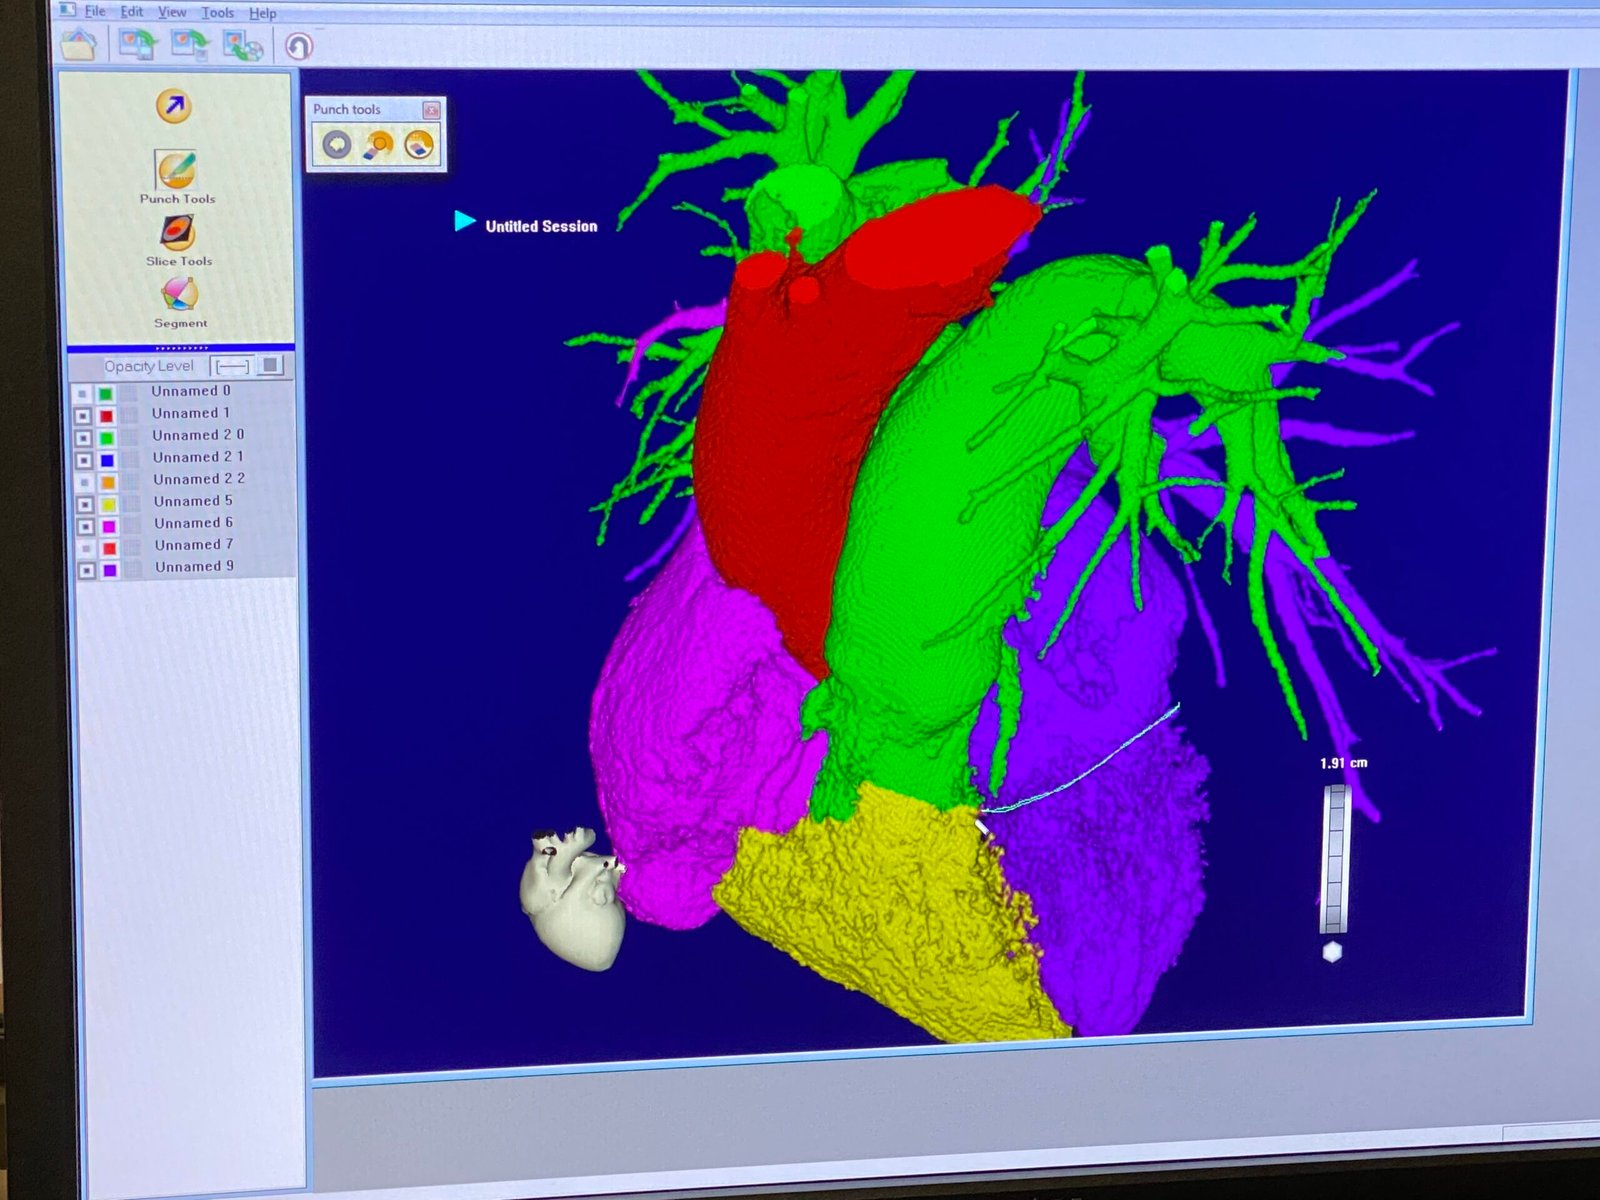
Task: Select the Slice Tools icon
Action: tap(177, 232)
